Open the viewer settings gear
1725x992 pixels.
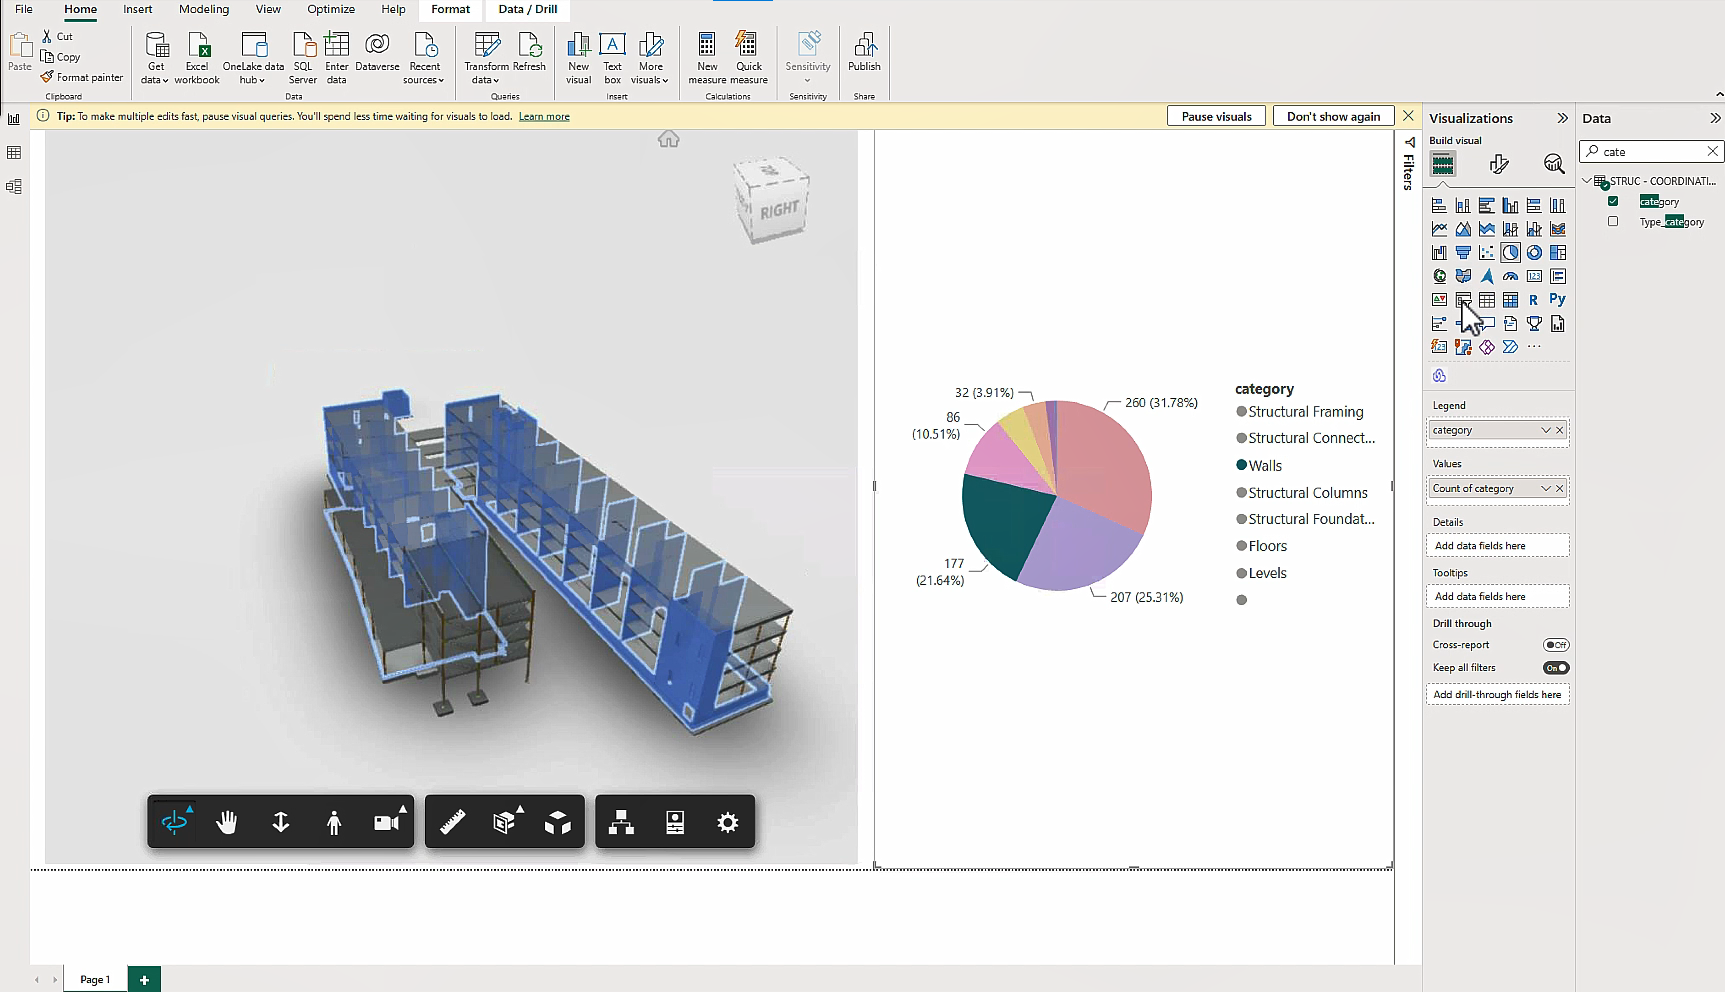(x=728, y=822)
